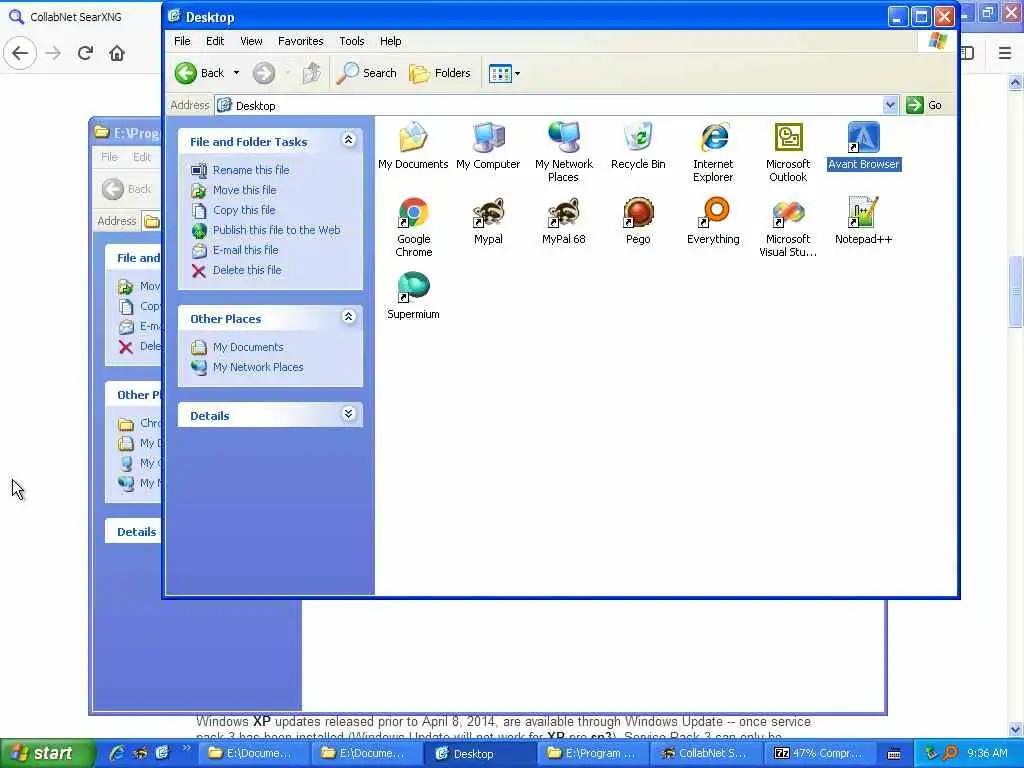Open the Favorites menu
Image resolution: width=1024 pixels, height=768 pixels.
pos(300,41)
